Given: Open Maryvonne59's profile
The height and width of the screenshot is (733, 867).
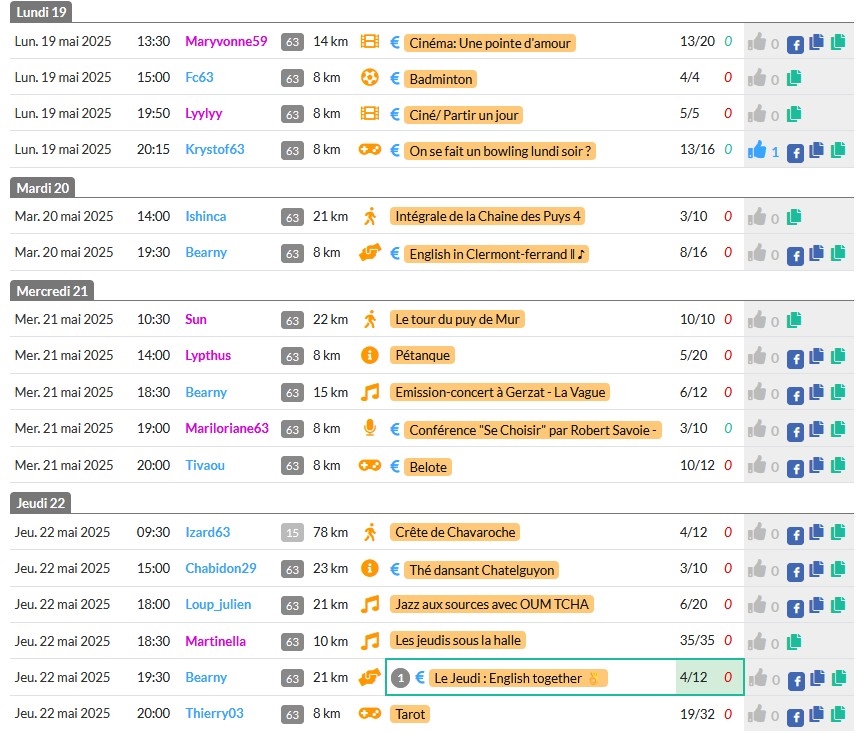Looking at the screenshot, I should pyautogui.click(x=226, y=41).
